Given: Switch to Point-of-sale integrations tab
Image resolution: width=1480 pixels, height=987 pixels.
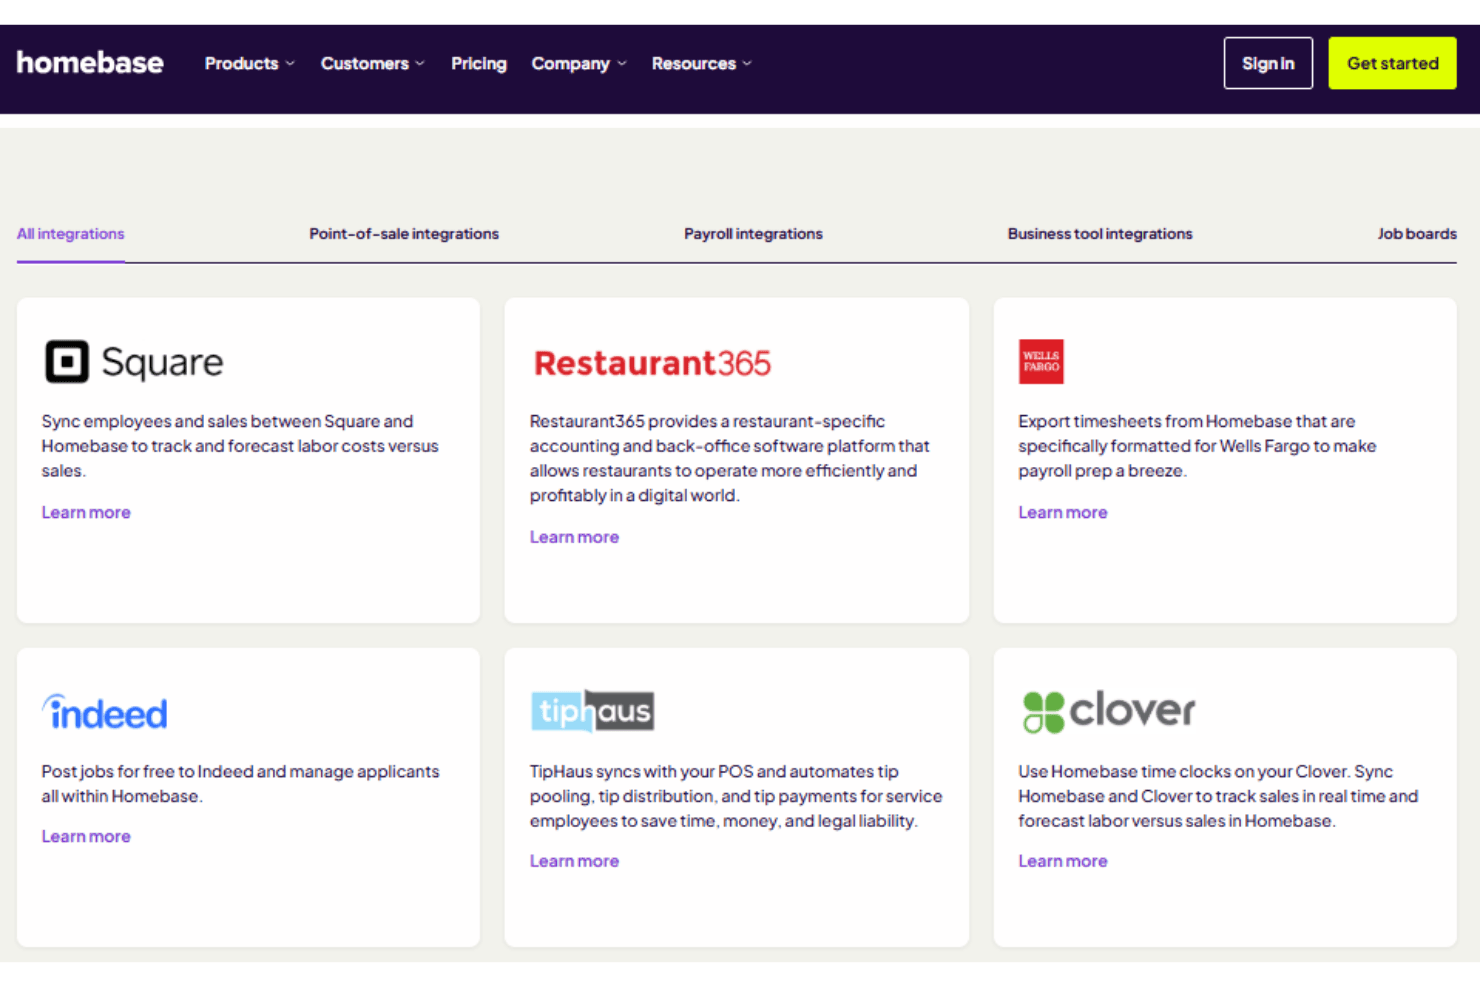Looking at the screenshot, I should tap(404, 234).
